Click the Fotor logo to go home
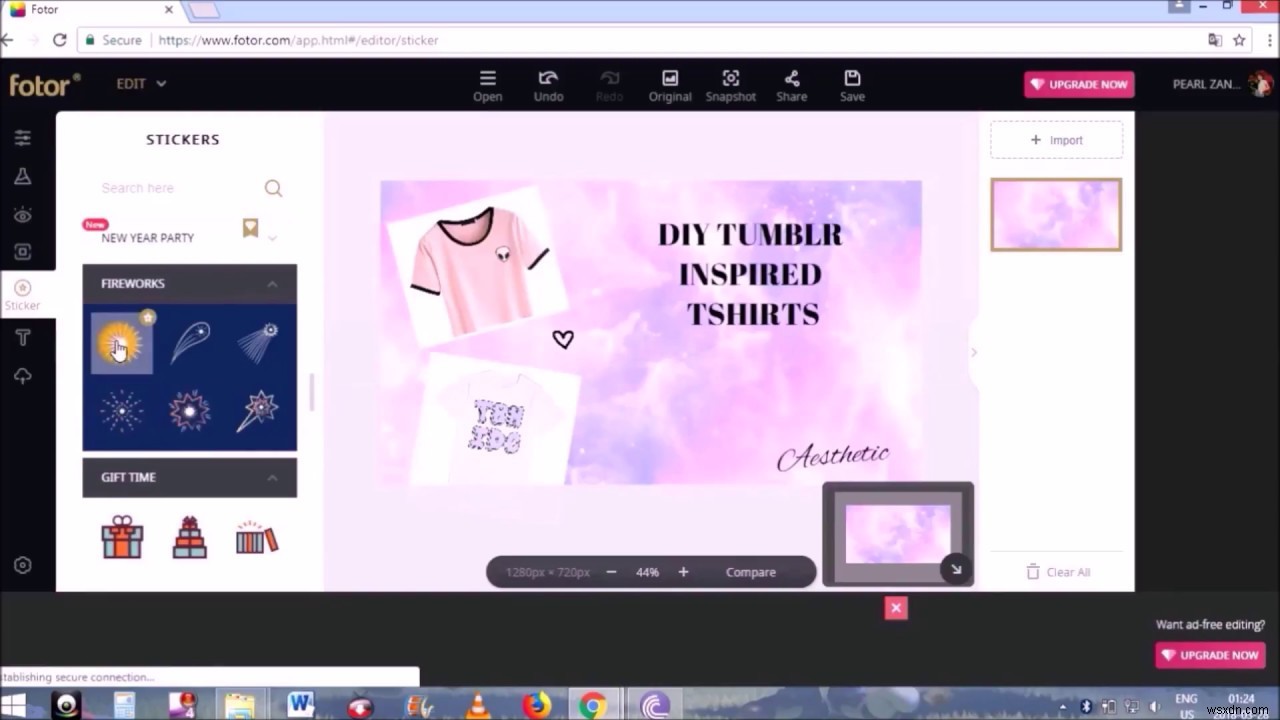This screenshot has height=720, width=1280. coord(44,84)
